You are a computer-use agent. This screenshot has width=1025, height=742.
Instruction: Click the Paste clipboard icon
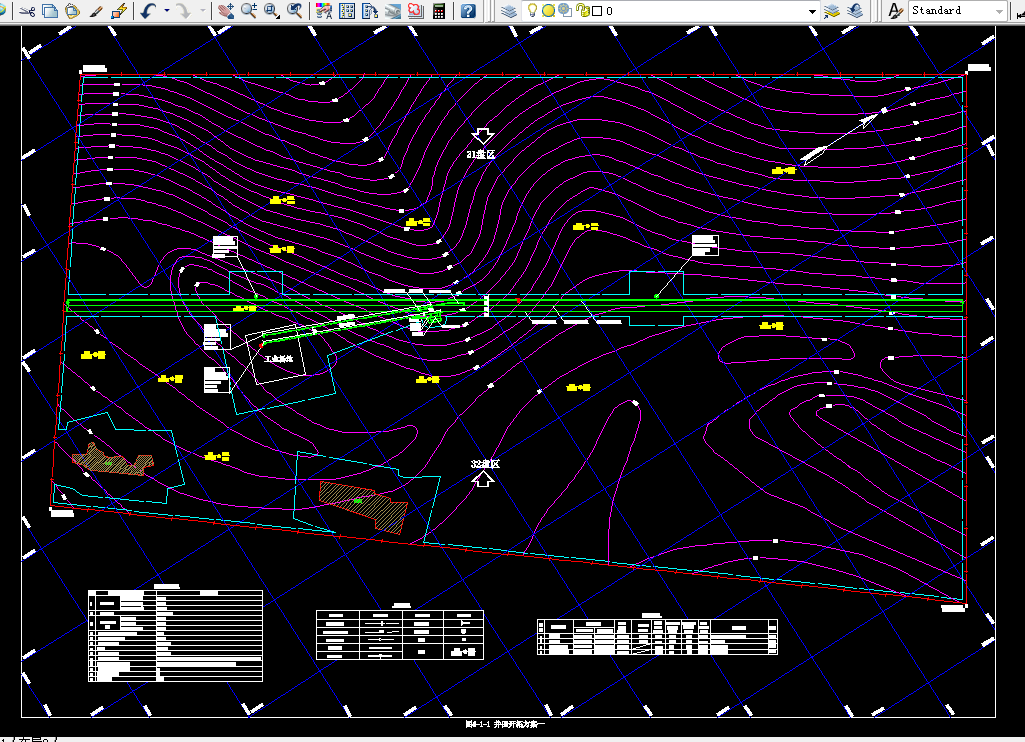pyautogui.click(x=72, y=11)
